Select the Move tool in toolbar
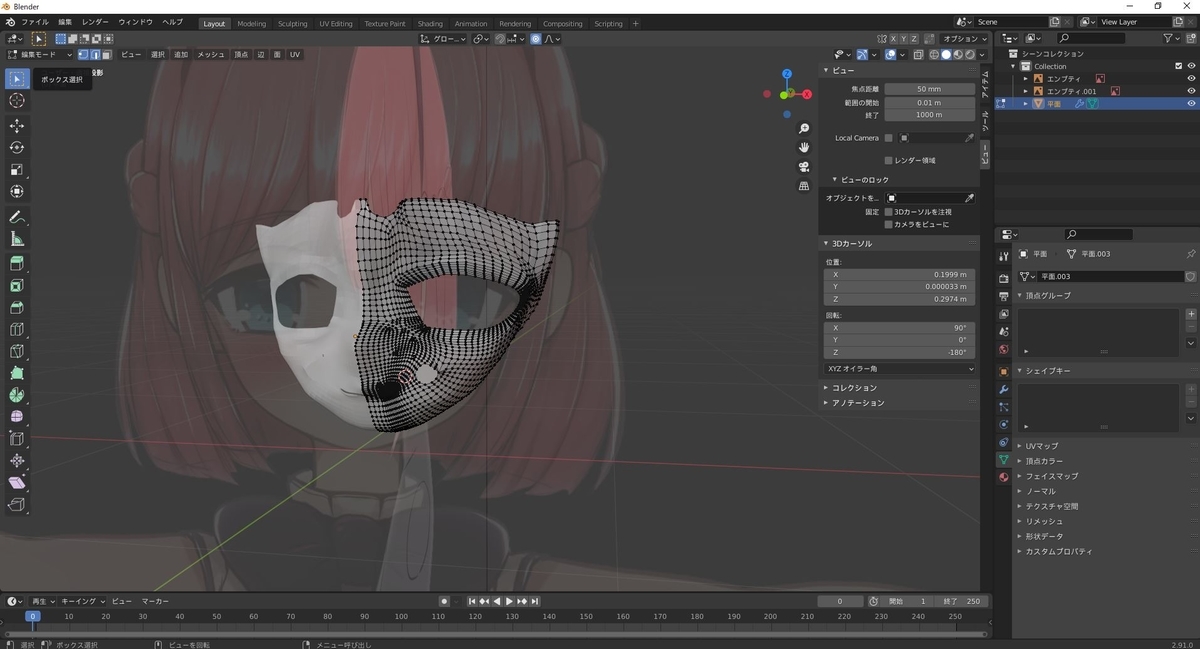Image resolution: width=1200 pixels, height=649 pixels. (17, 125)
